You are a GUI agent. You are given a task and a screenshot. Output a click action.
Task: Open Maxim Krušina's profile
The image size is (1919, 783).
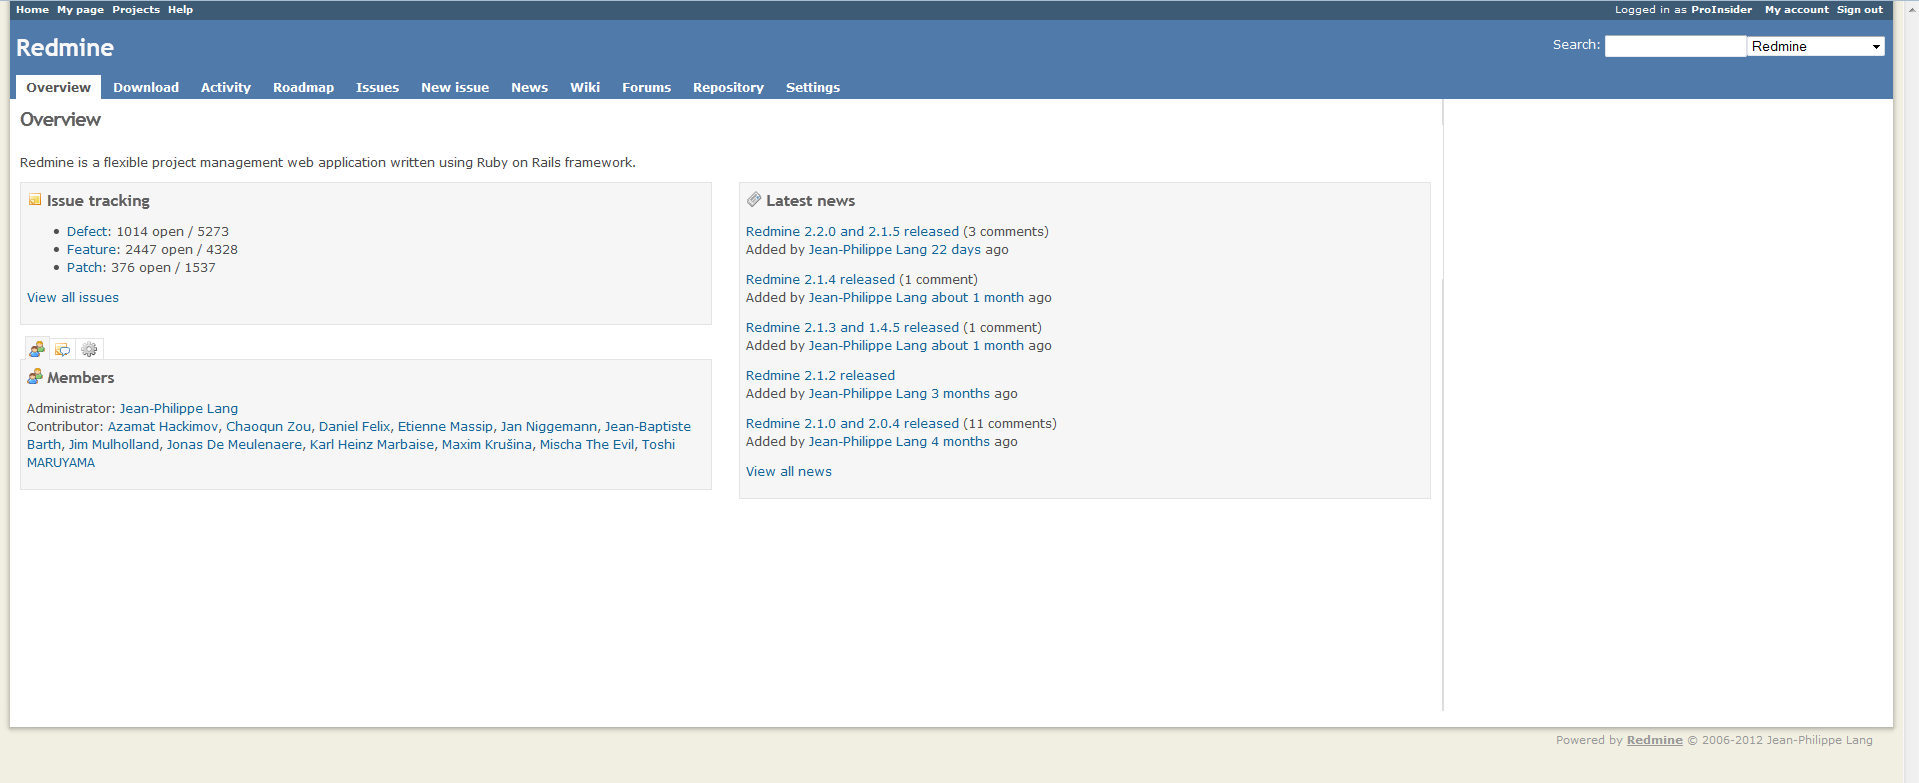pyautogui.click(x=487, y=444)
